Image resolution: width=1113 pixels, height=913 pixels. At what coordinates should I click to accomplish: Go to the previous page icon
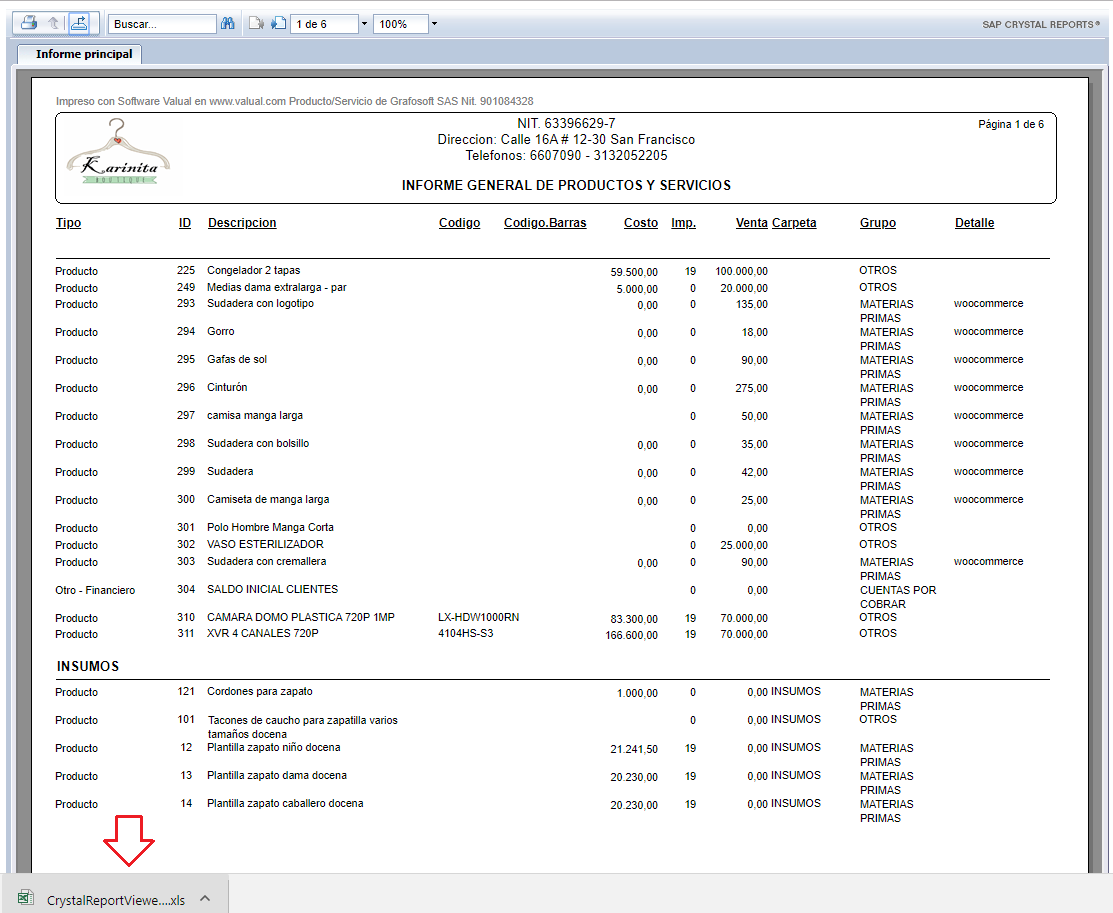[x=255, y=23]
